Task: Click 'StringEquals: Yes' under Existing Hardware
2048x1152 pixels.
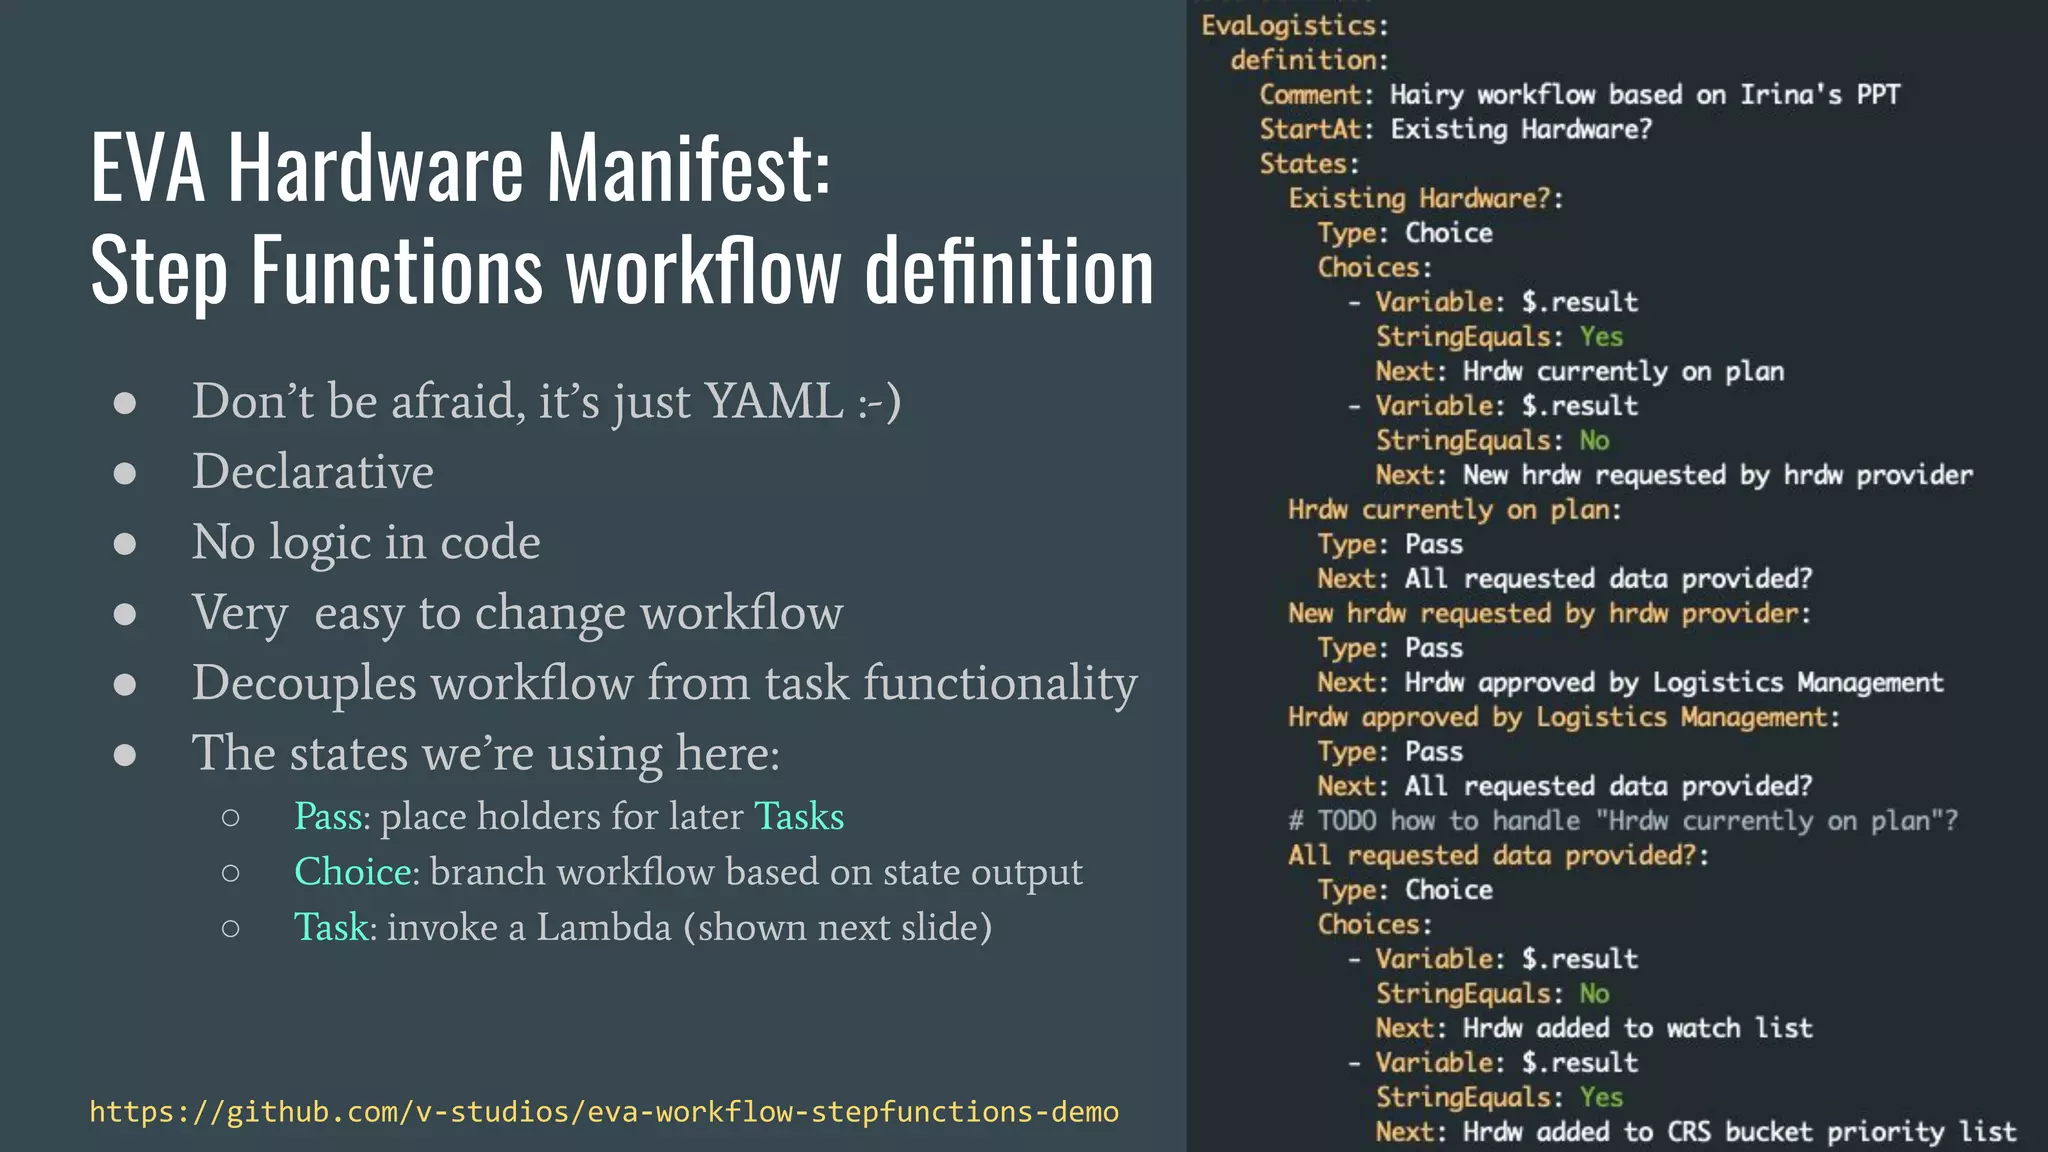Action: tap(1499, 337)
